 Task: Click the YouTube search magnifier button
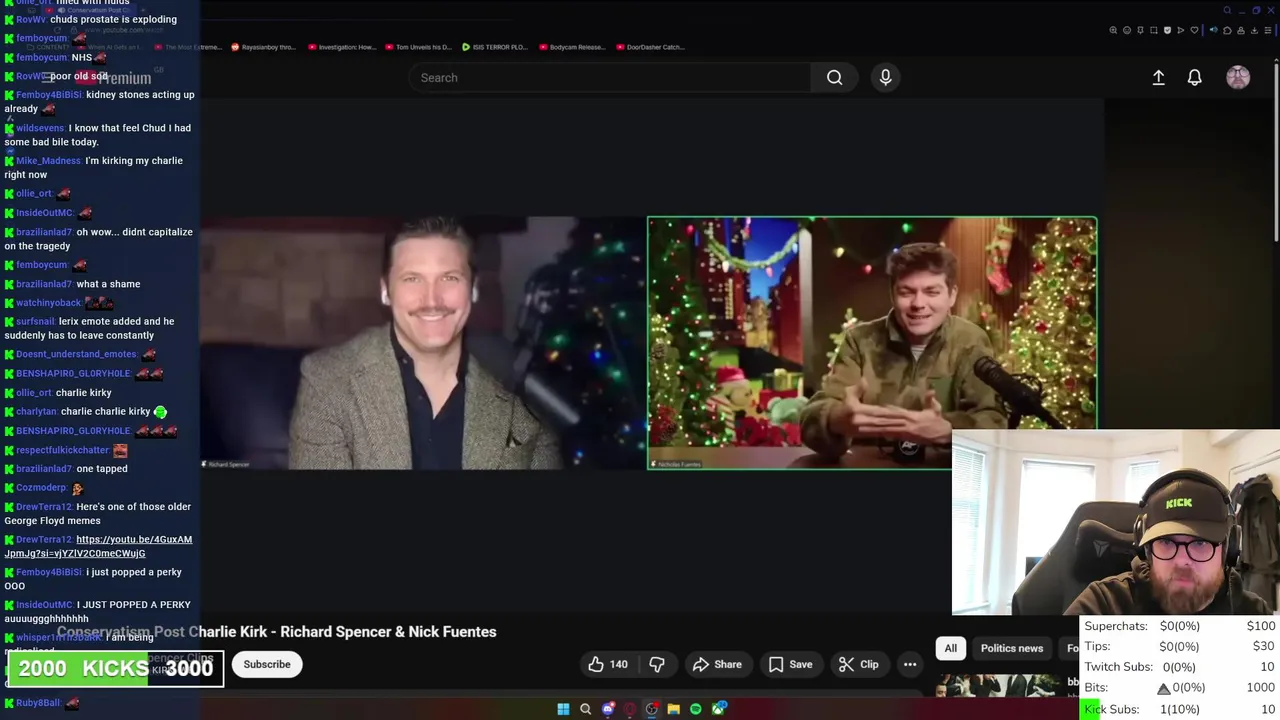[834, 77]
